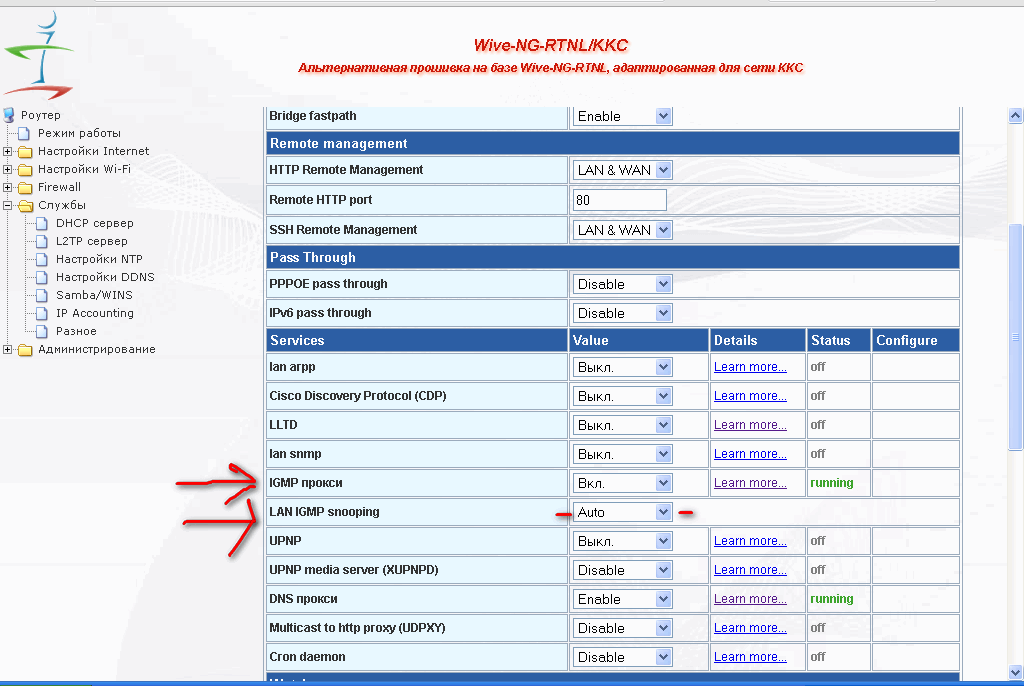Open the Разное page in the tree
The image size is (1024, 686).
click(76, 331)
